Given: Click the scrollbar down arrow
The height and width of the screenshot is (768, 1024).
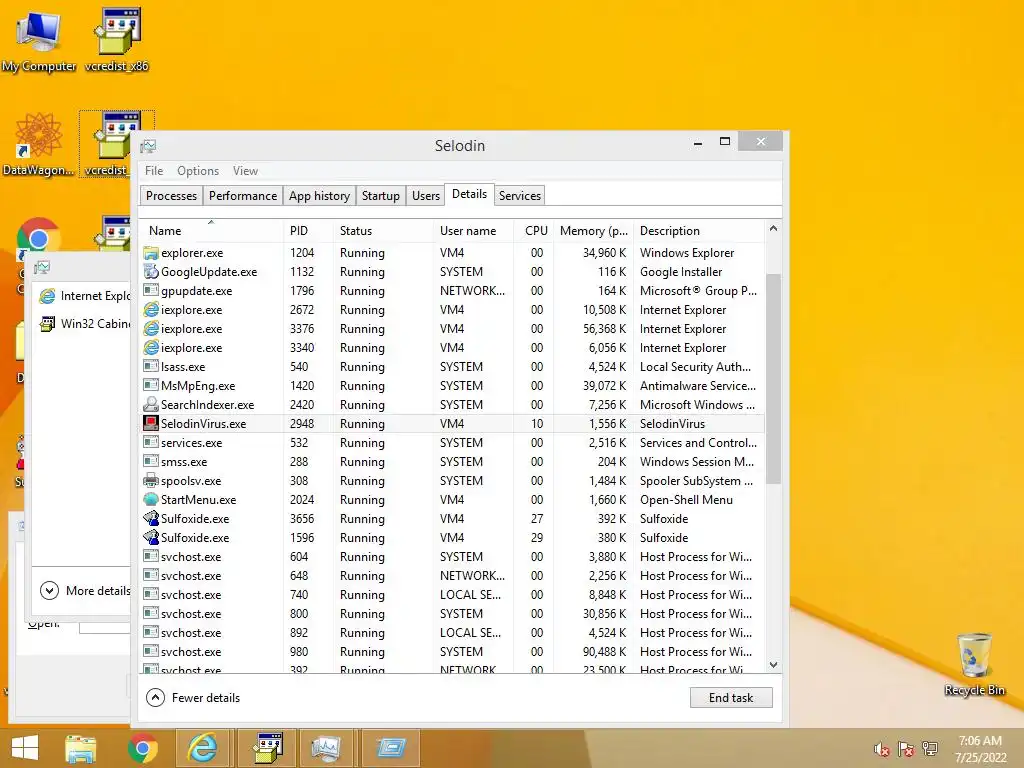Looking at the screenshot, I should click(x=773, y=665).
